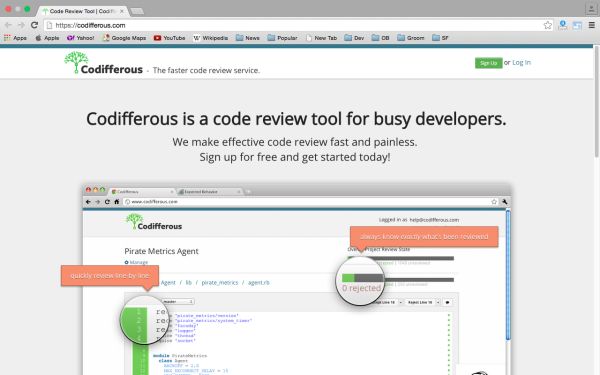Click the headline about busy developers

click(x=296, y=119)
